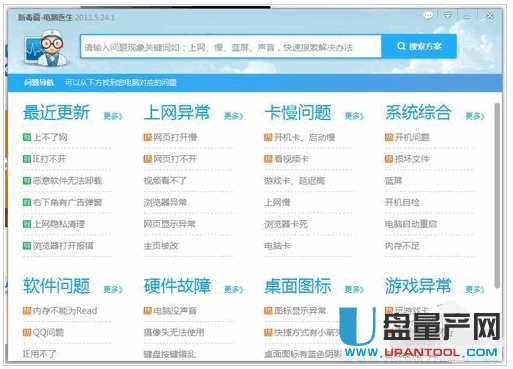Screen dimensions: 513x369
Task: Click the orange hot badge beside 网页打不开
Action: point(148,159)
